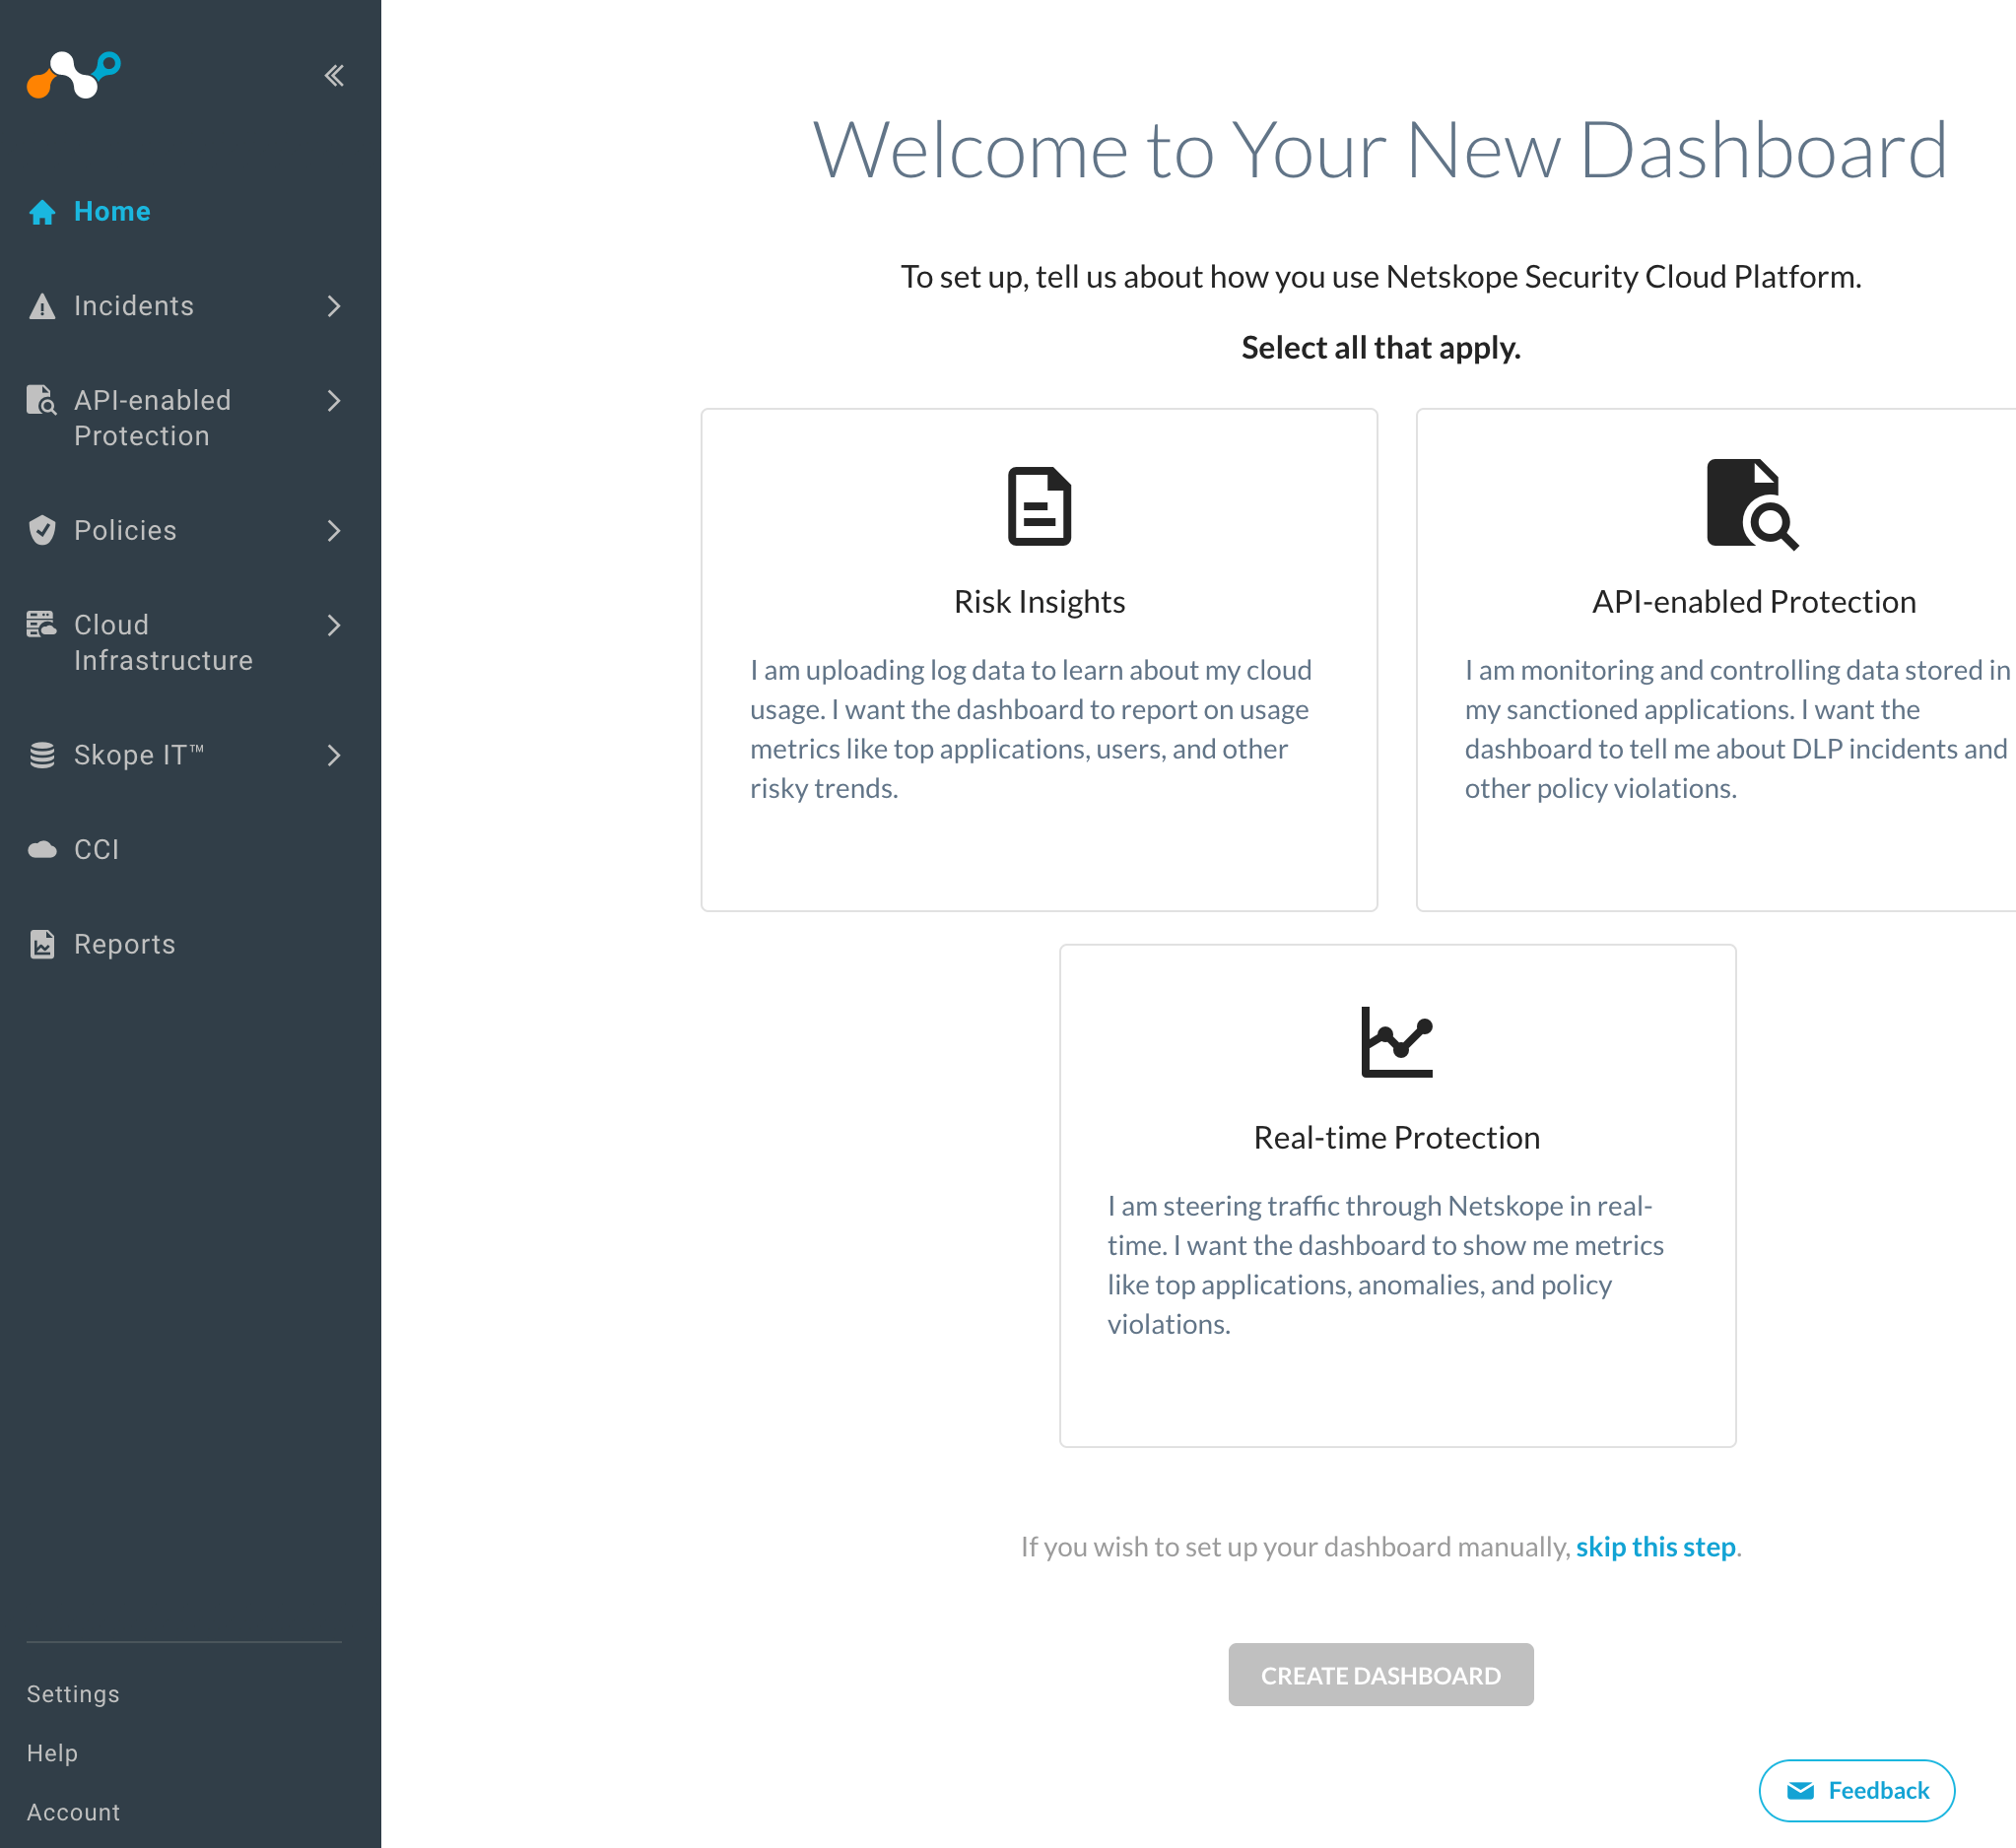Click the Real-time Protection line chart icon

1397,1042
